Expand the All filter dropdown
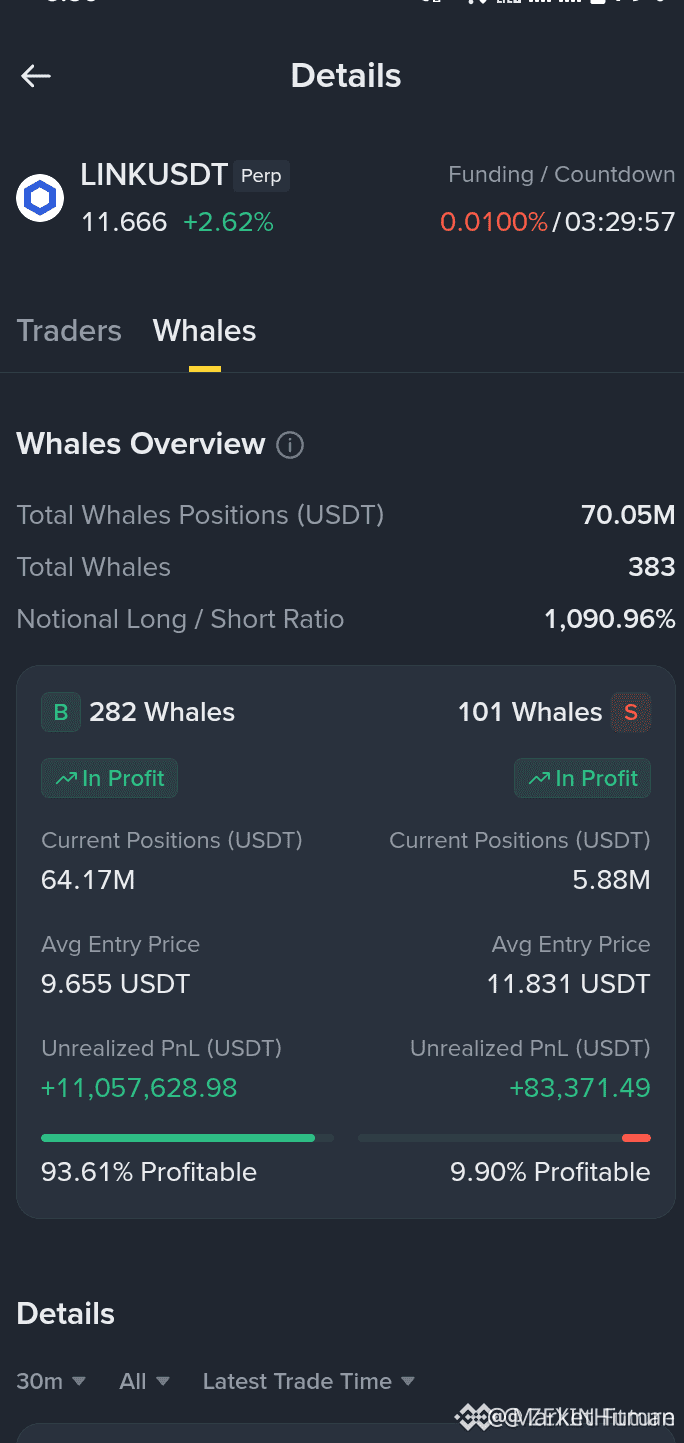Screen dimensions: 684x1443 click(x=144, y=1381)
